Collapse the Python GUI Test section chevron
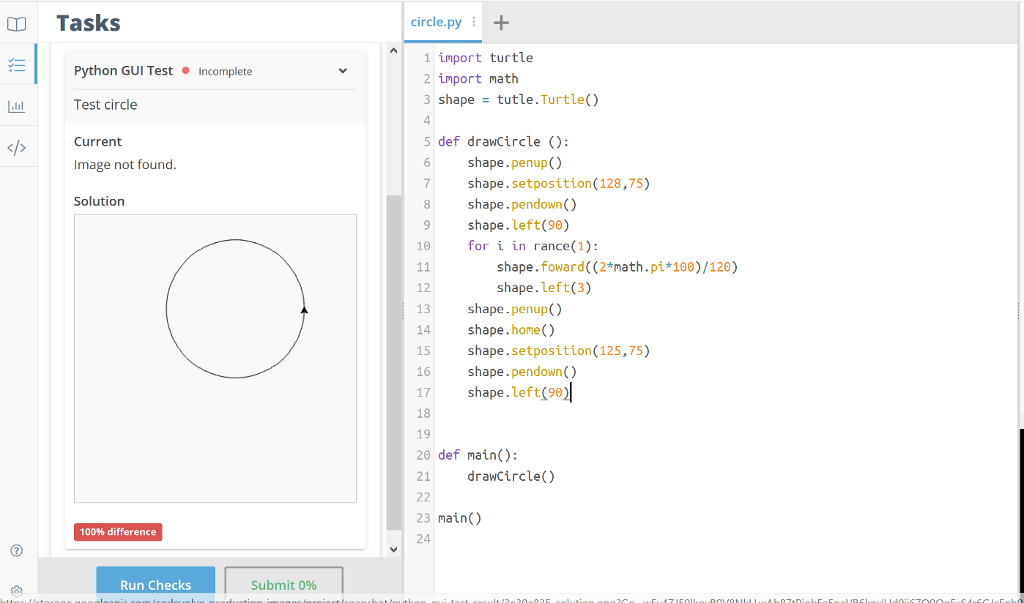This screenshot has height=603, width=1024. click(343, 71)
